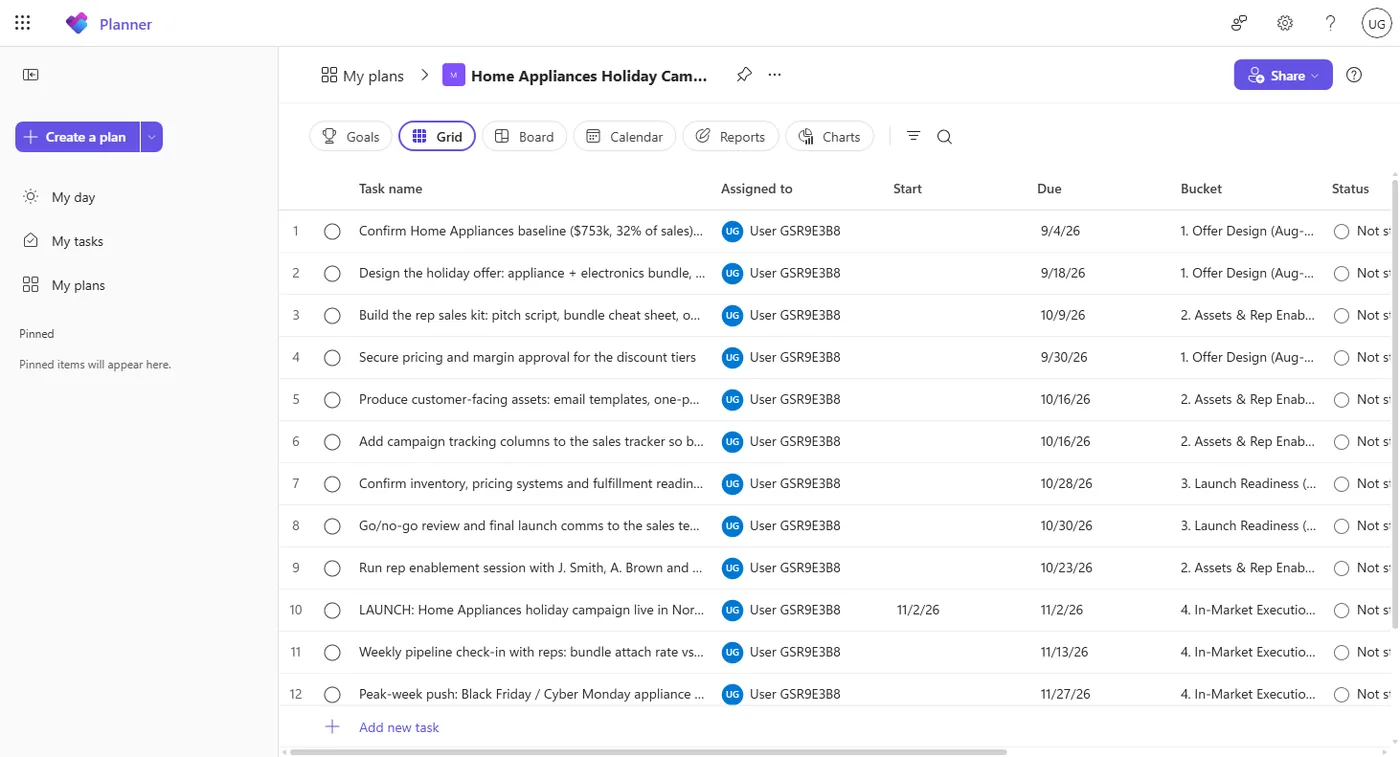This screenshot has height=757, width=1400.
Task: Click the search magnifier icon
Action: pyautogui.click(x=944, y=137)
